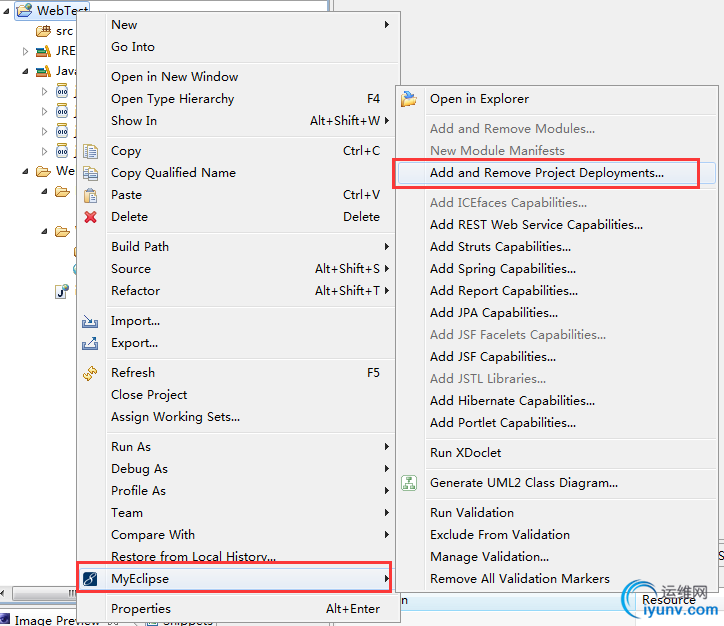Open the Show In submenu arrow
The height and width of the screenshot is (626, 724).
(387, 120)
